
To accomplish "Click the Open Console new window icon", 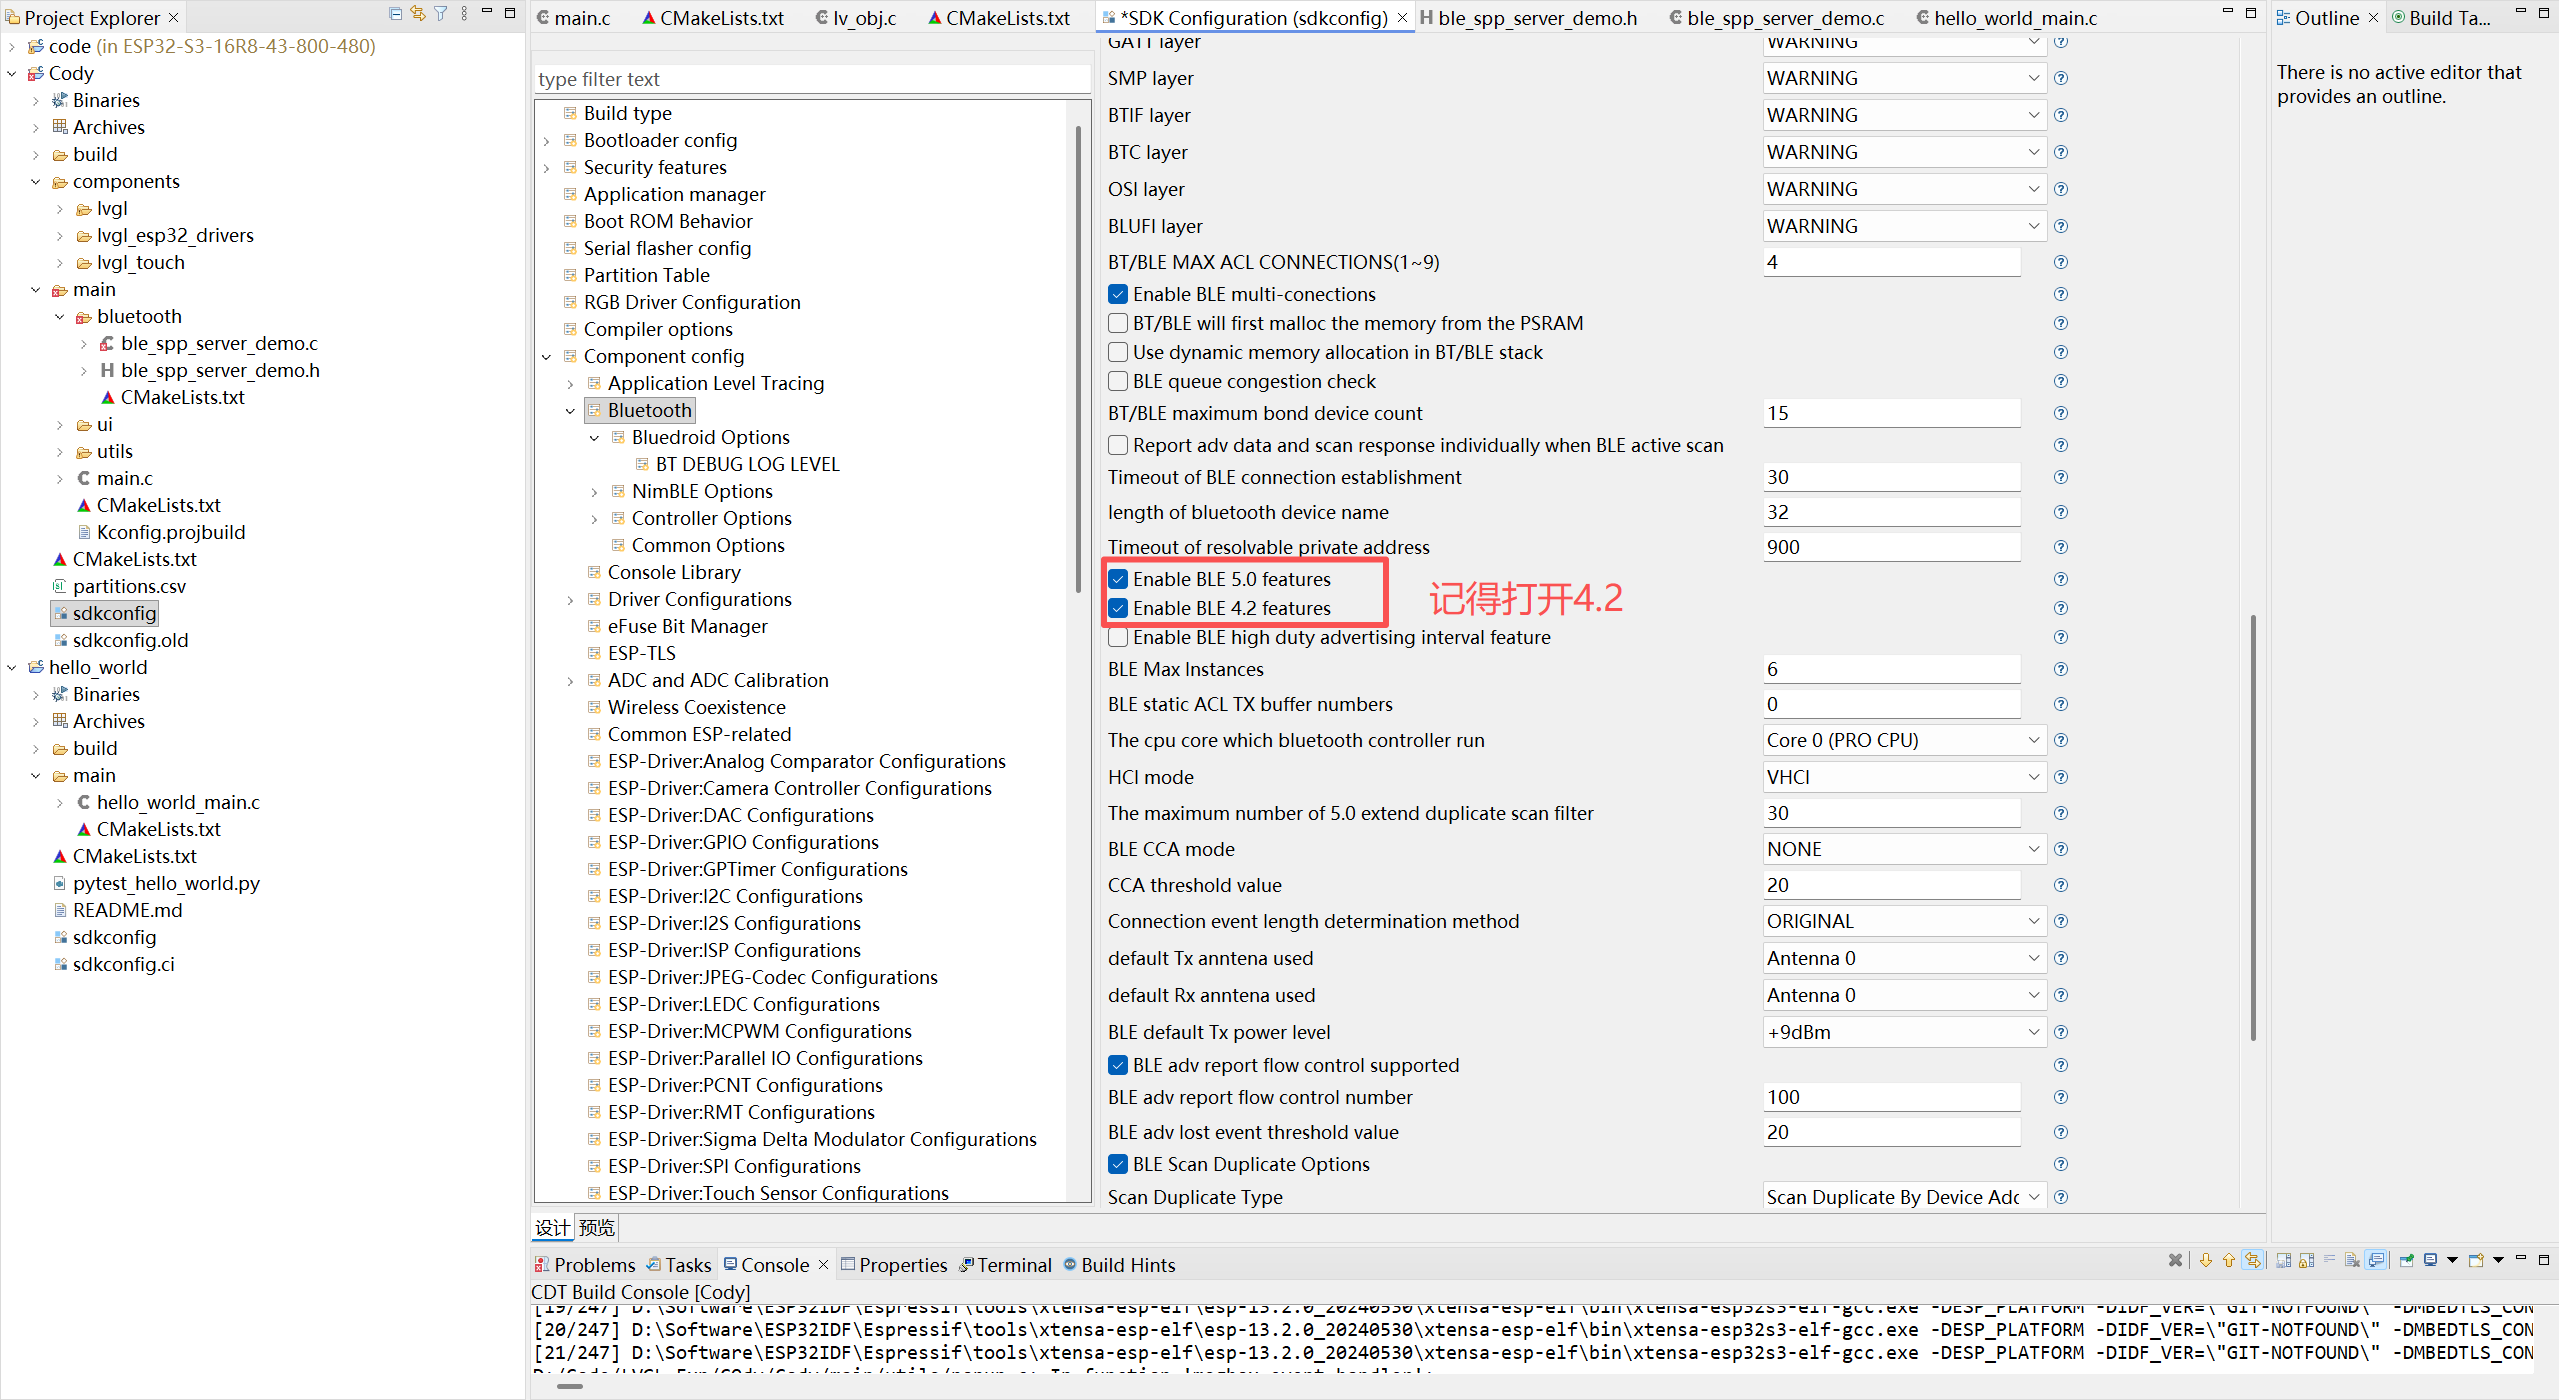I will pyautogui.click(x=2477, y=1260).
